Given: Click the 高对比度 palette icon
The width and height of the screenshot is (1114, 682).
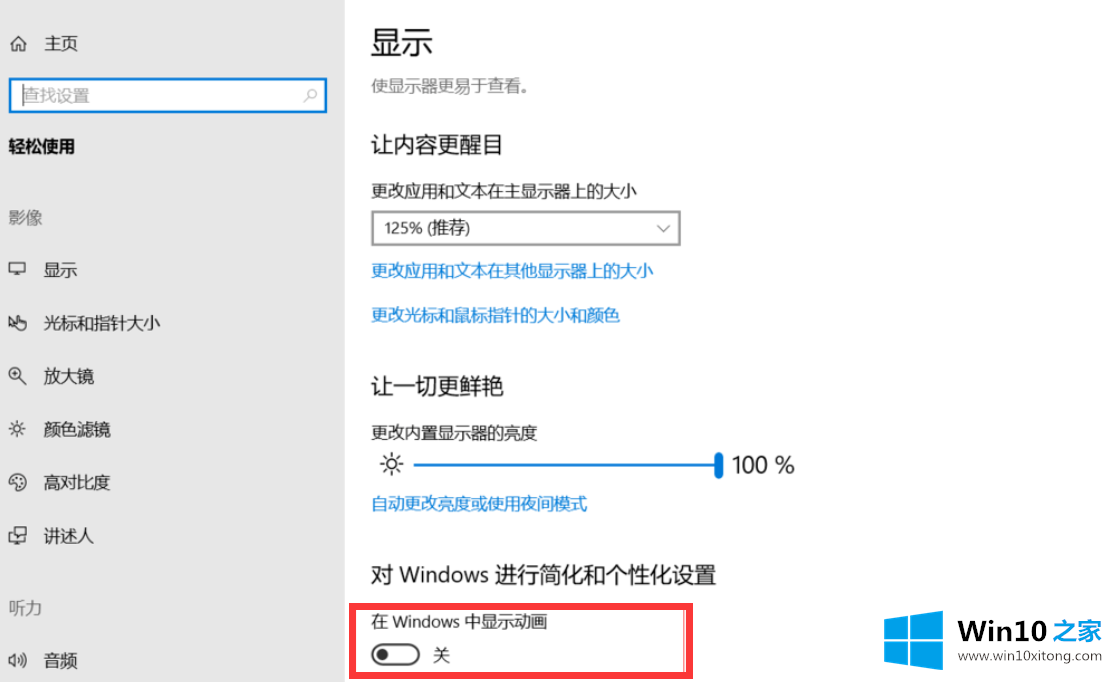Looking at the screenshot, I should [17, 482].
